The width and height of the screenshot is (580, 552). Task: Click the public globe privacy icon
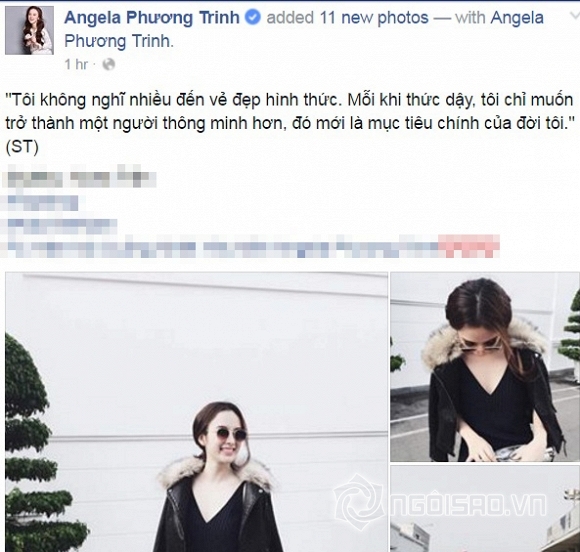(x=109, y=64)
